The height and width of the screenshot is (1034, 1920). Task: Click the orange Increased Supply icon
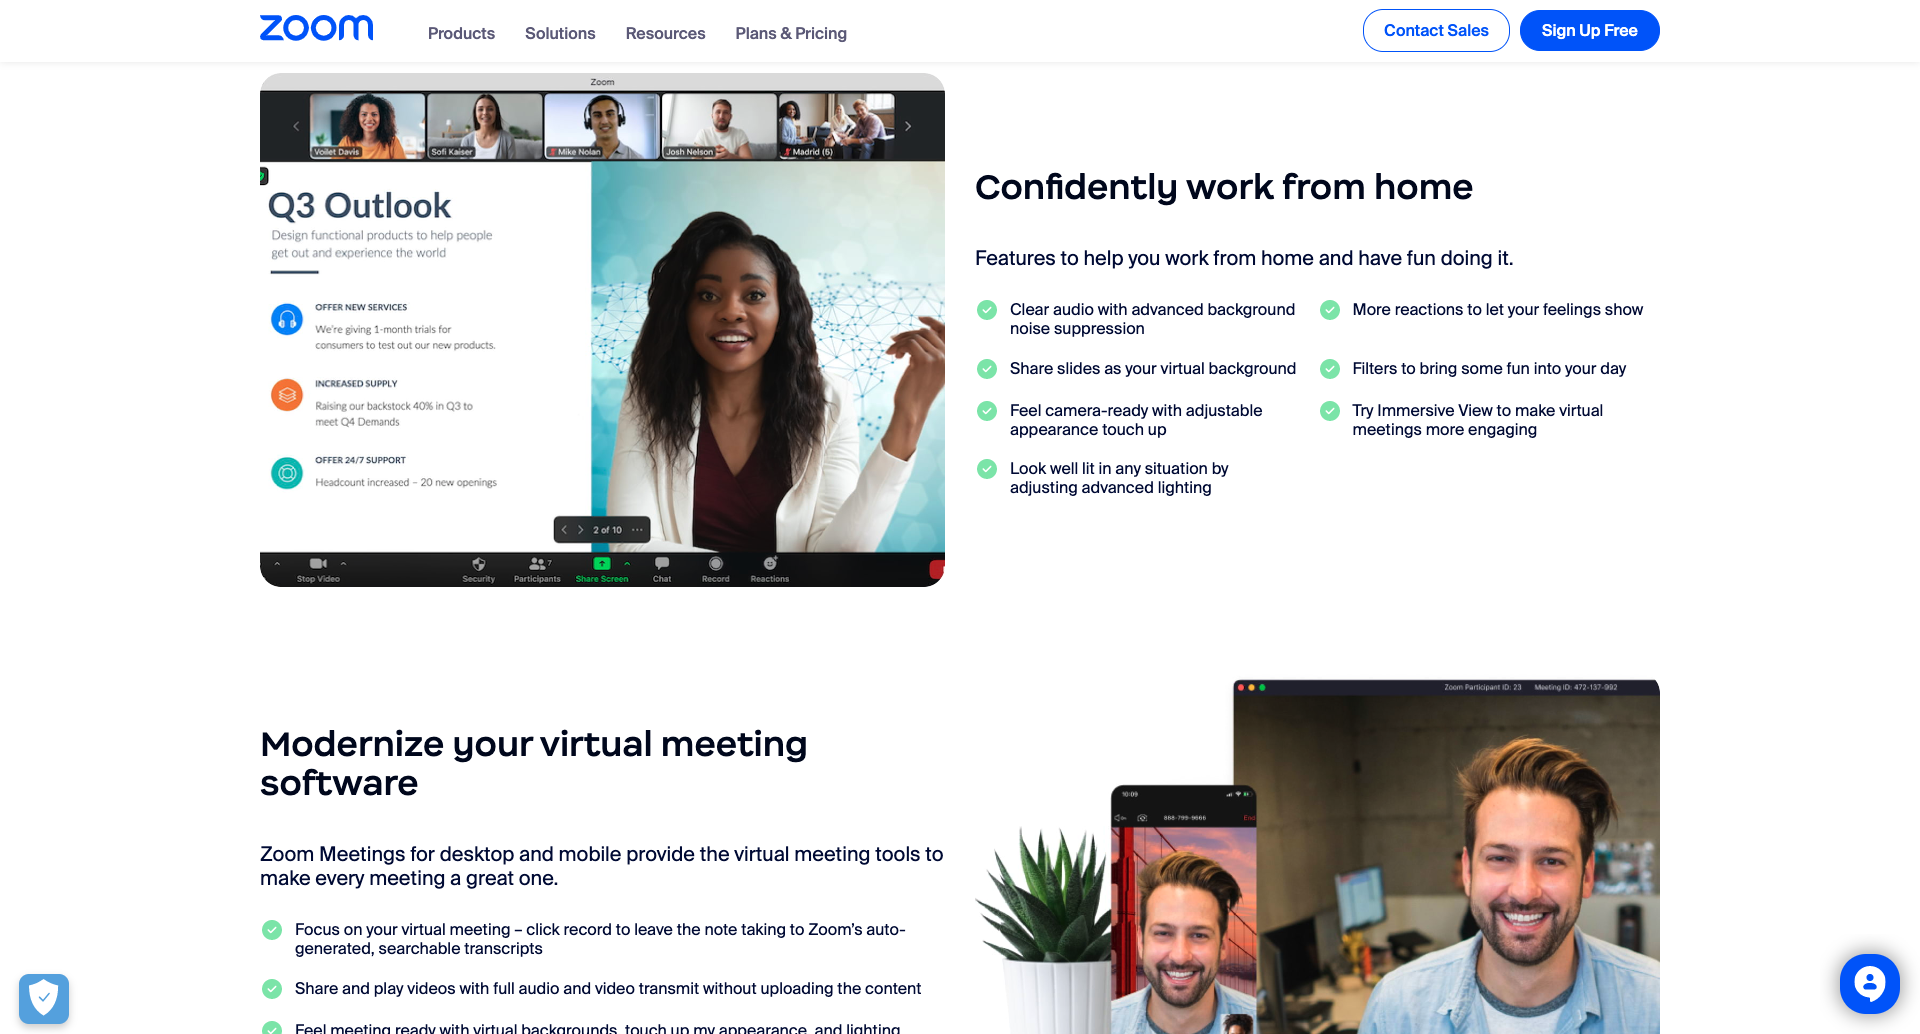click(287, 395)
